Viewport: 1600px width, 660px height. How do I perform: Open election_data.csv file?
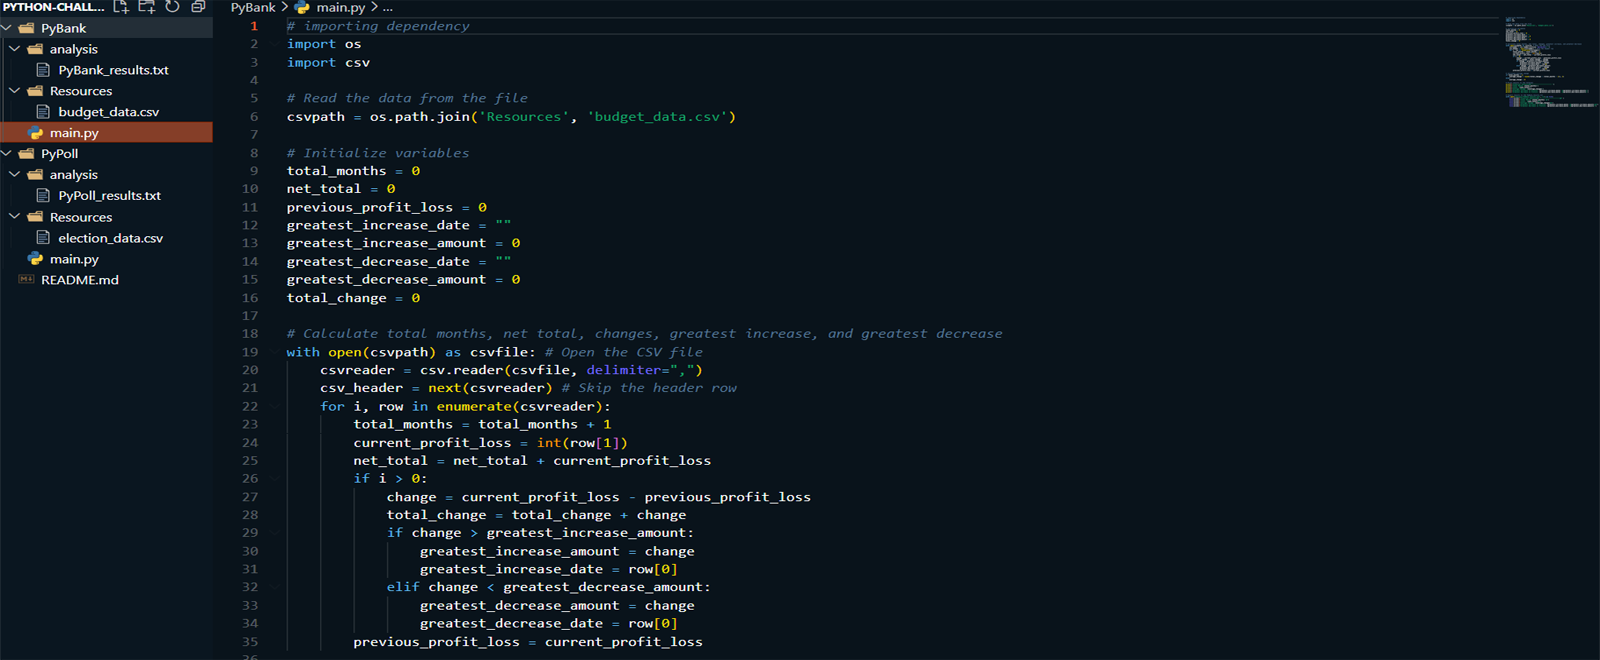coord(110,238)
